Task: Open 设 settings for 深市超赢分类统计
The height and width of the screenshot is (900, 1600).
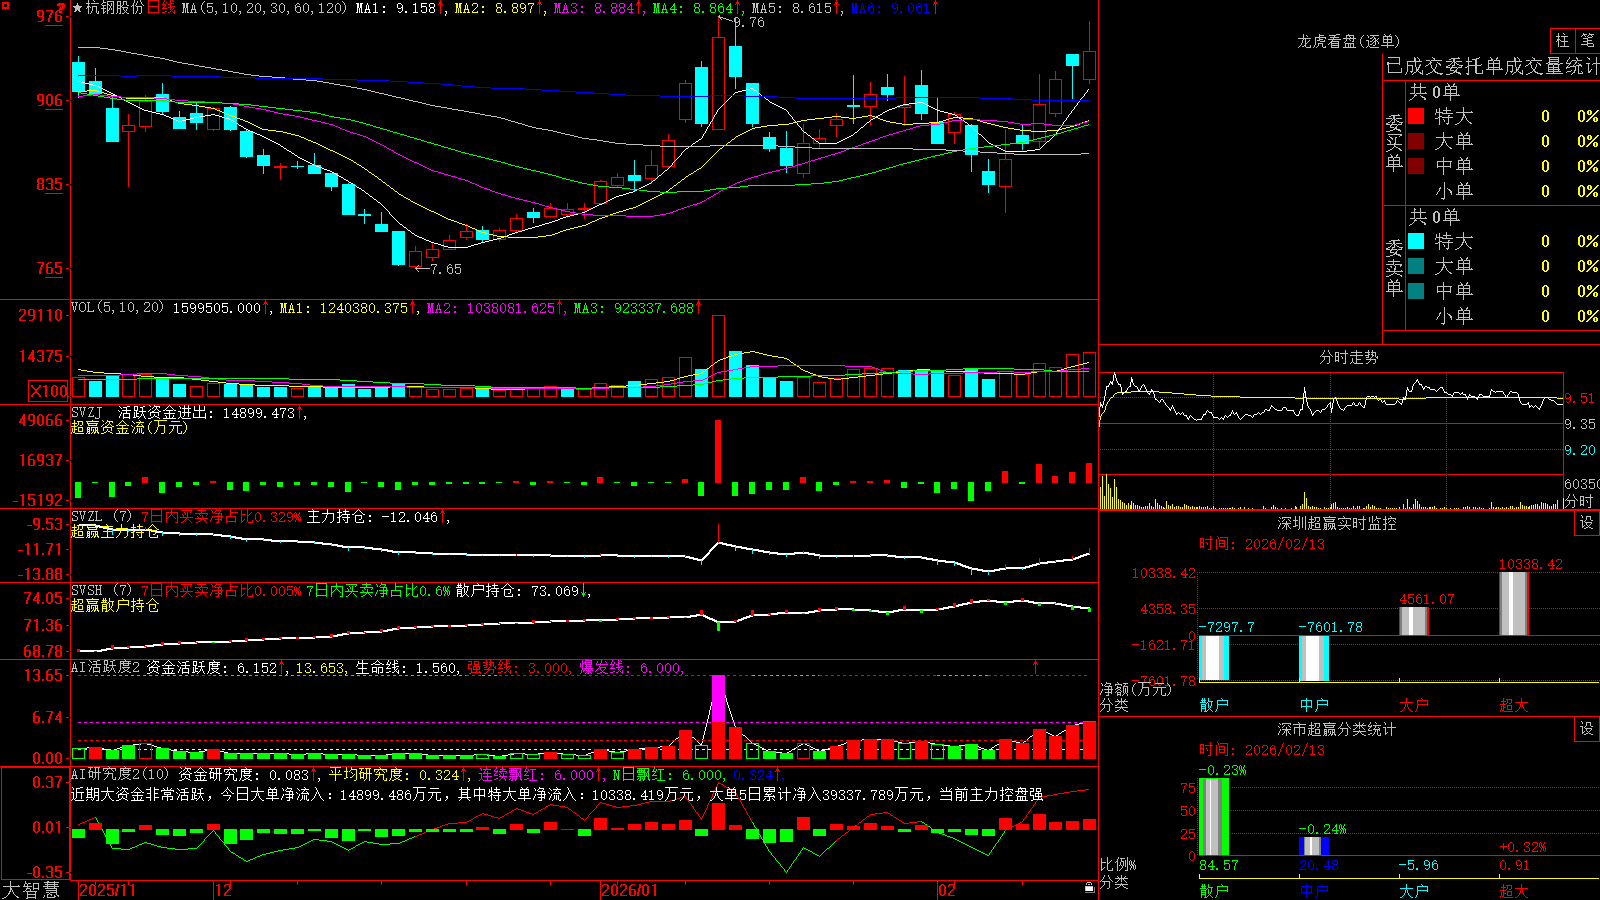Action: (x=1587, y=729)
